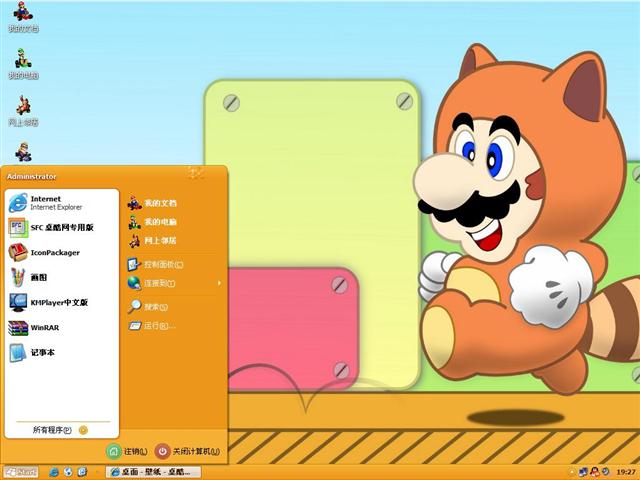Screen dimensions: 640x480
Task: Select the Donkey Kong 网上邻居 desktop icon
Action: [23, 111]
